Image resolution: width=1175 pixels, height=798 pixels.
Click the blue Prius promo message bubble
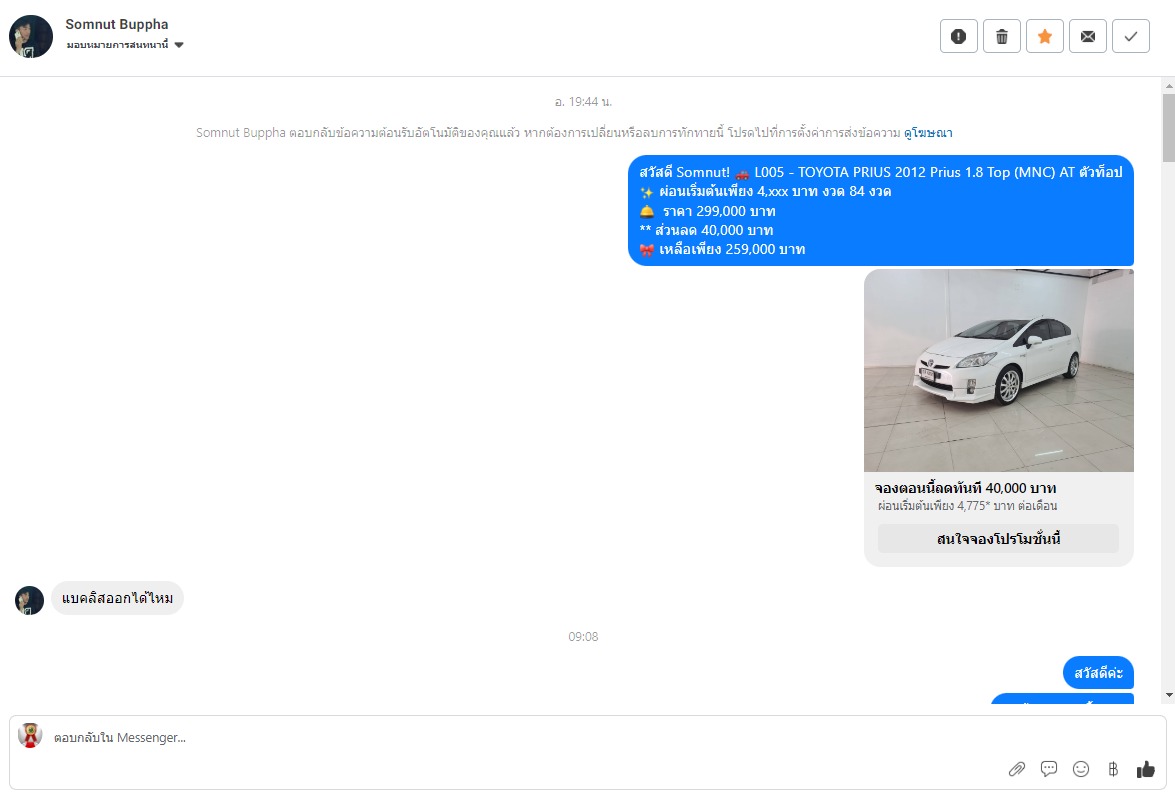(x=881, y=211)
